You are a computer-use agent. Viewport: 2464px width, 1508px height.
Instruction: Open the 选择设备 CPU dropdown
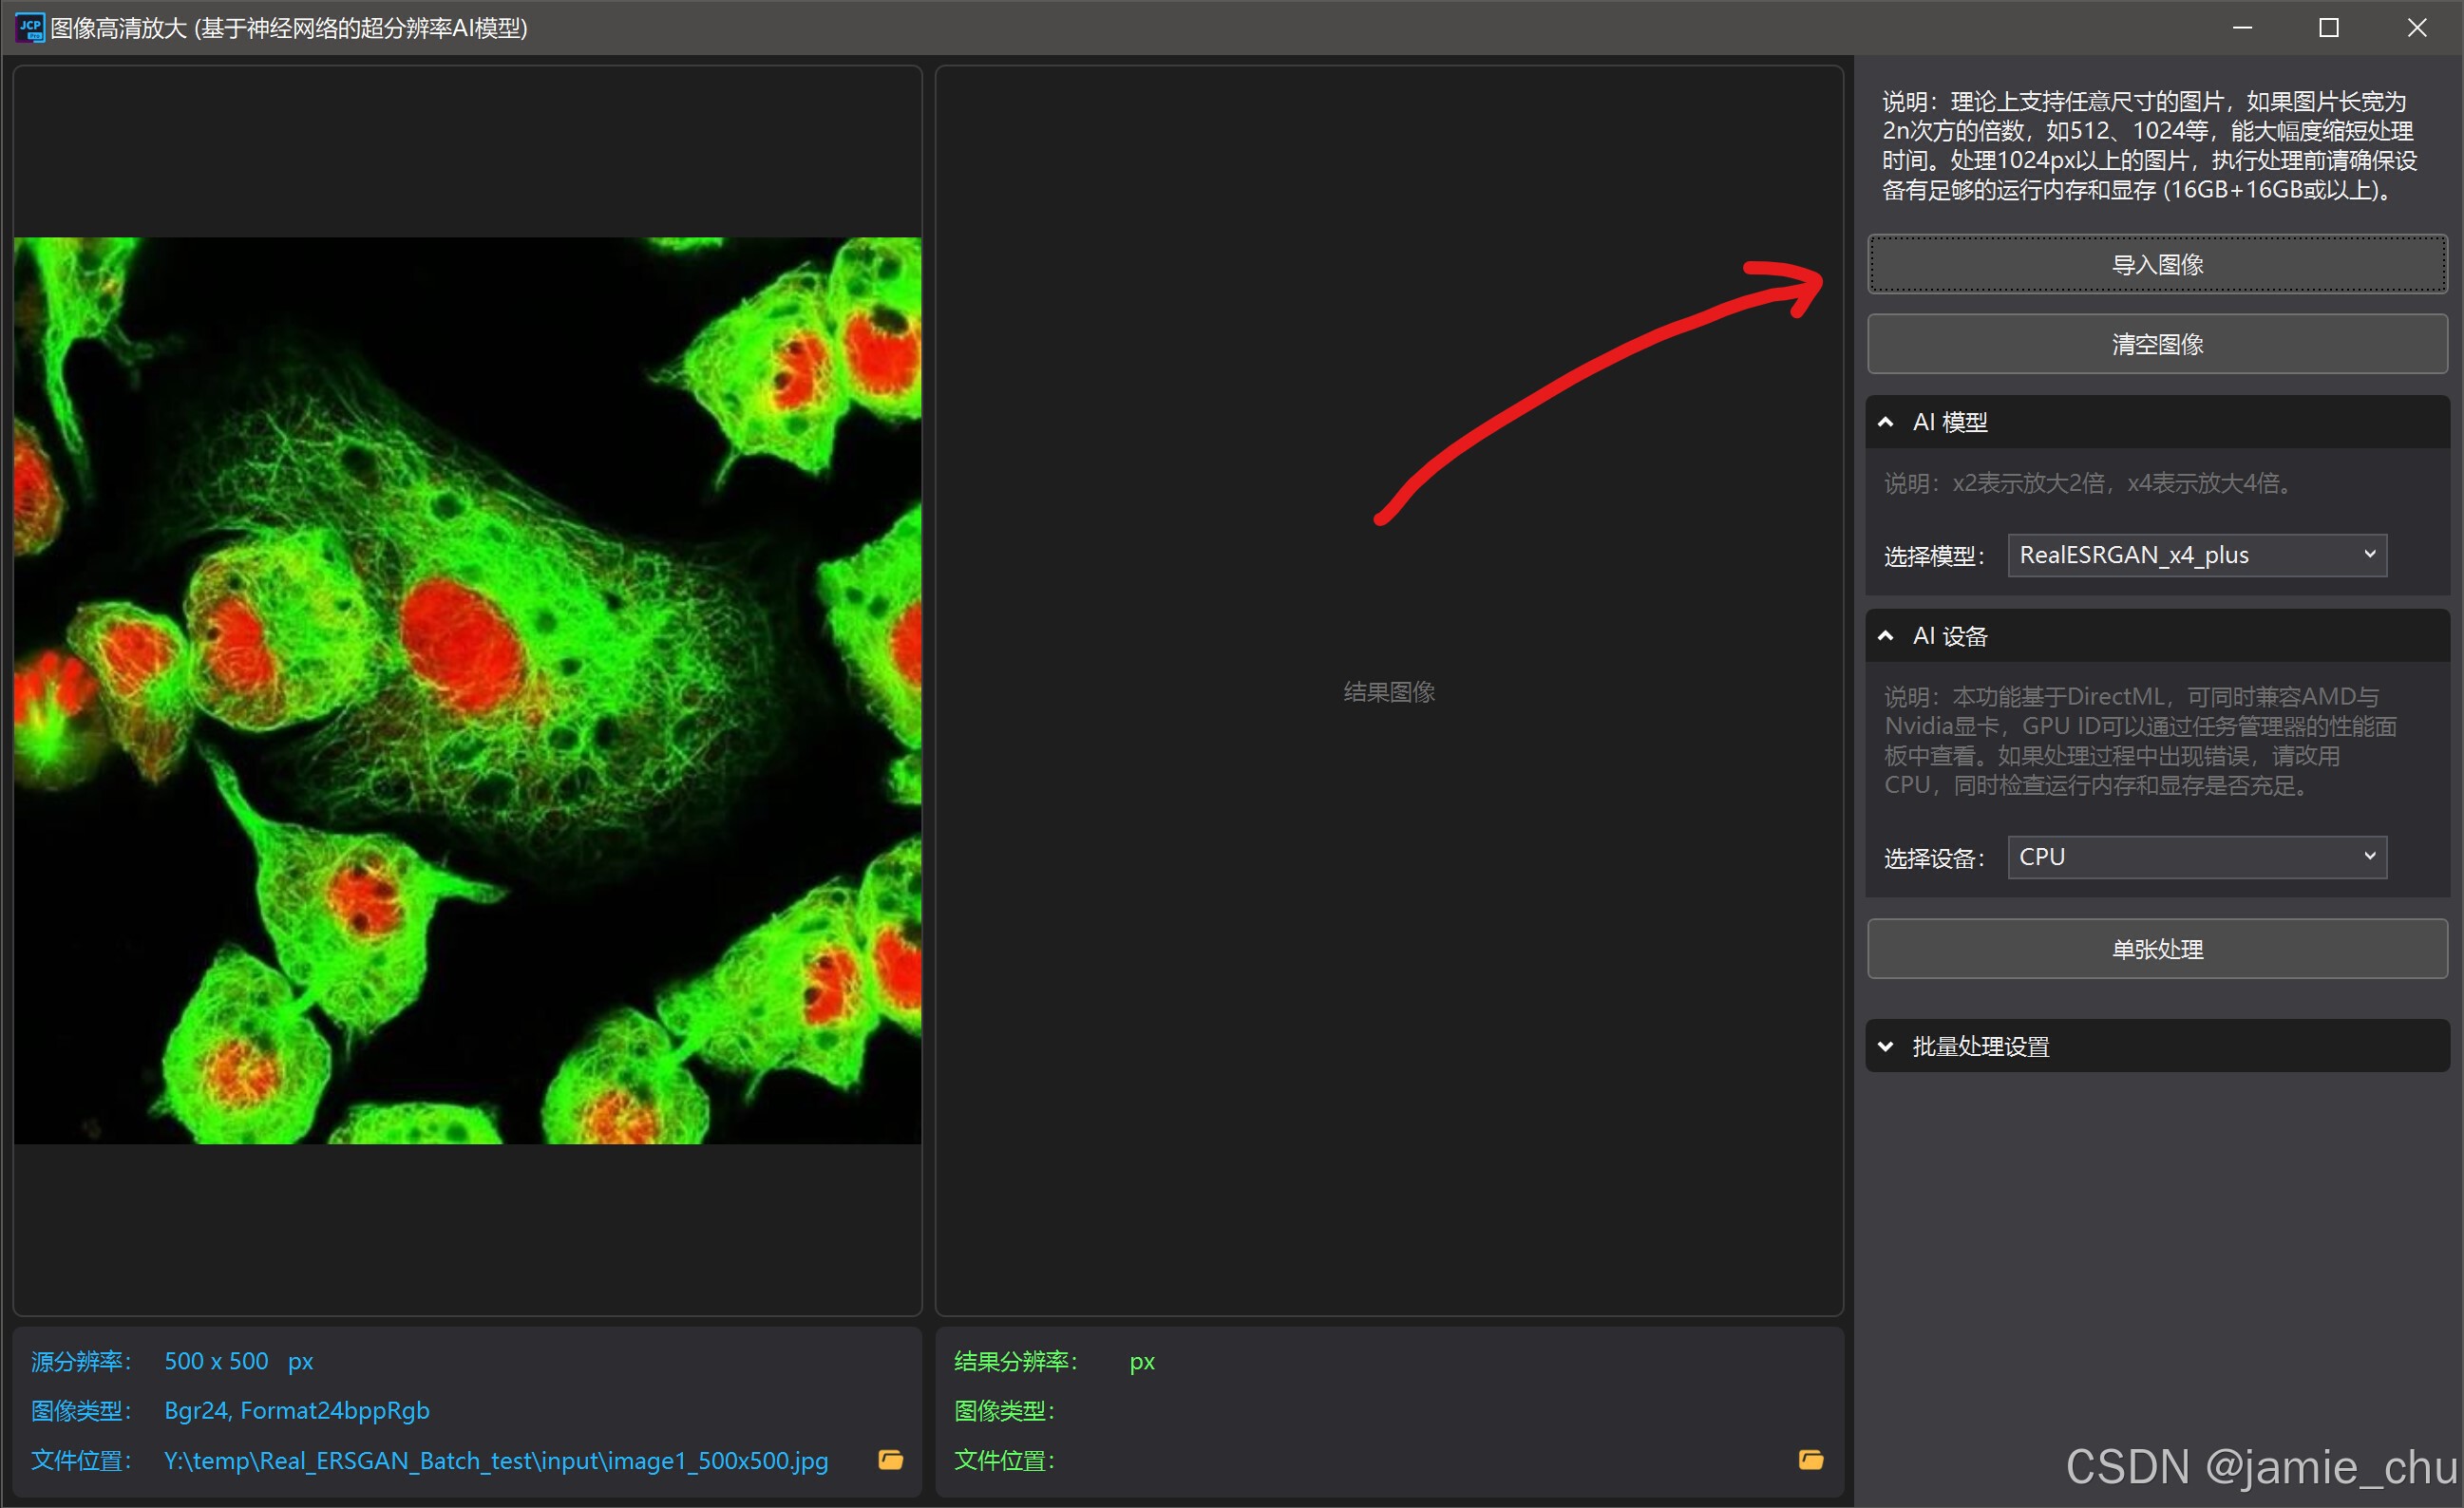coord(2196,857)
